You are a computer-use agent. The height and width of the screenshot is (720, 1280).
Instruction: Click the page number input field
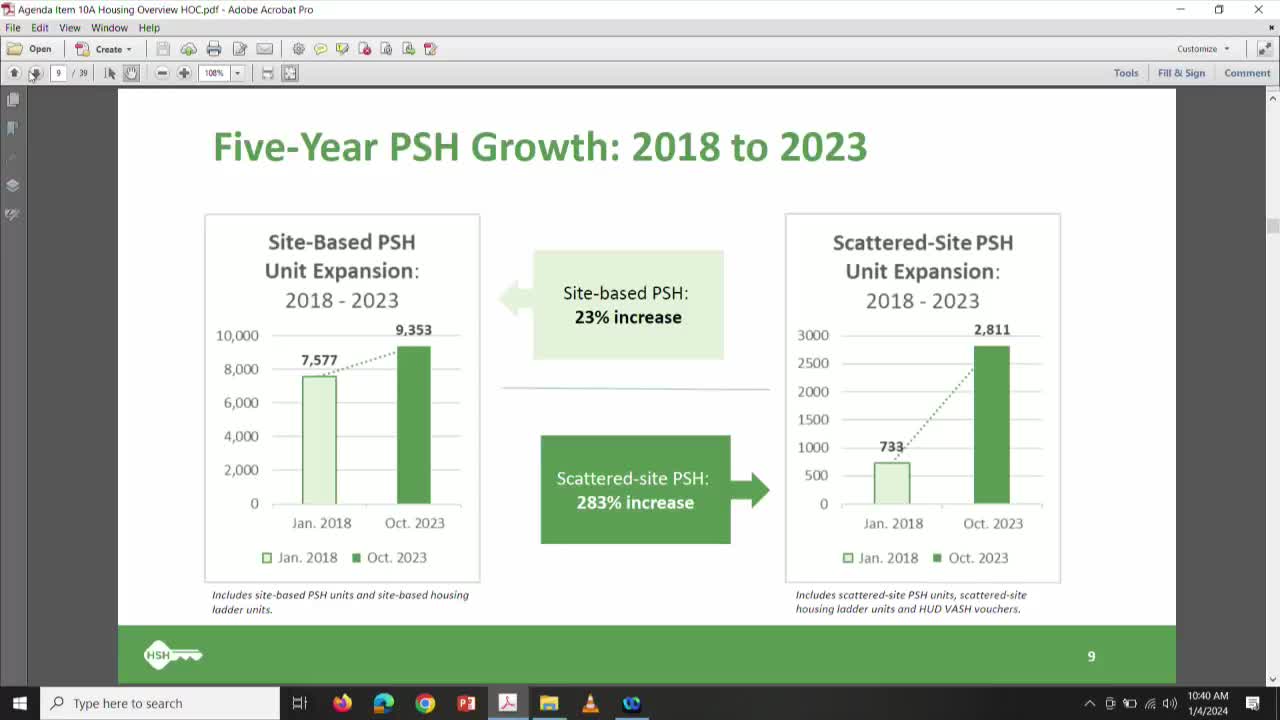(x=59, y=73)
